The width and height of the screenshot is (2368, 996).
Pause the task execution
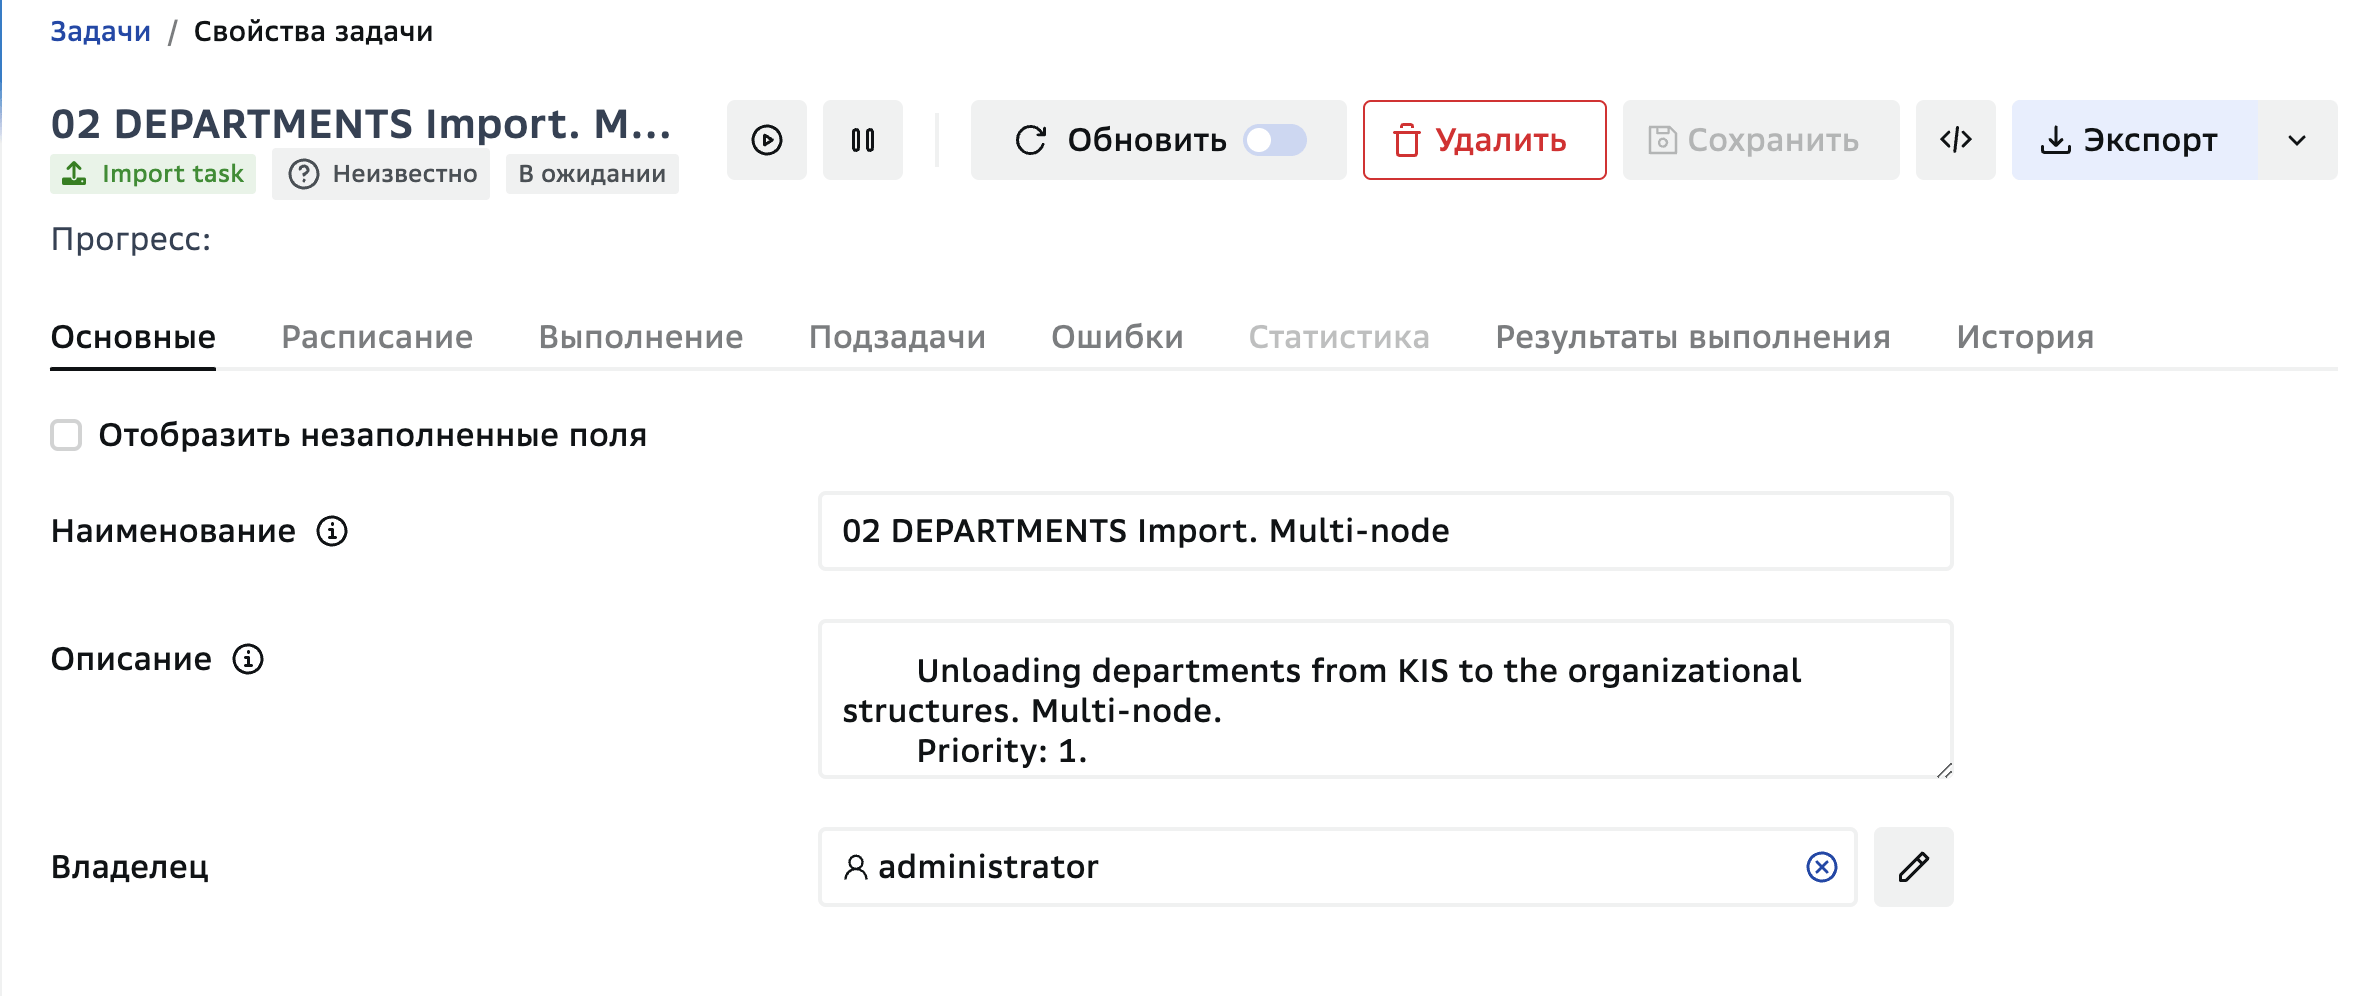coord(863,140)
